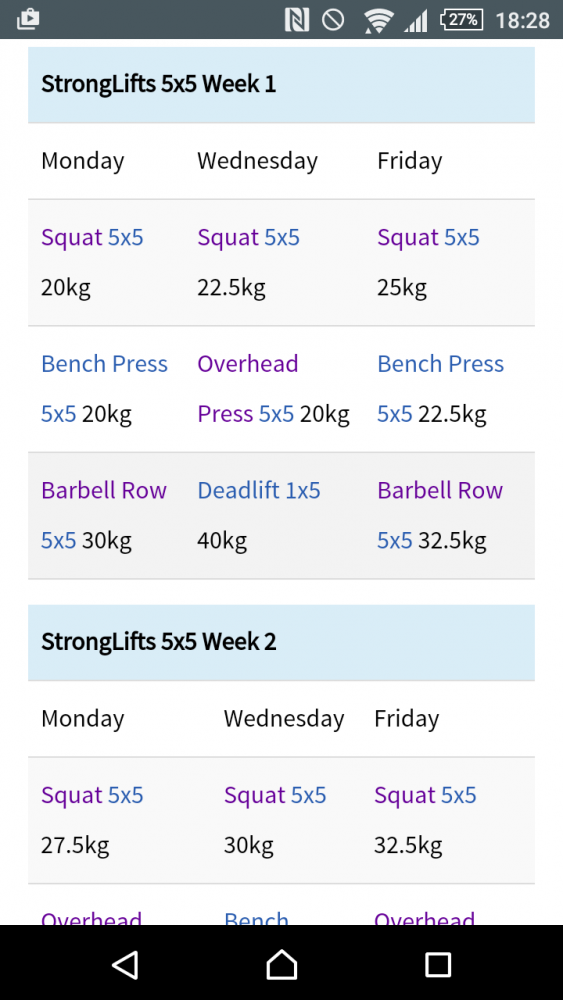Screen dimensions: 563x1000
Task: Open Friday Barbell Row link in Week 1
Action: [x=440, y=515]
